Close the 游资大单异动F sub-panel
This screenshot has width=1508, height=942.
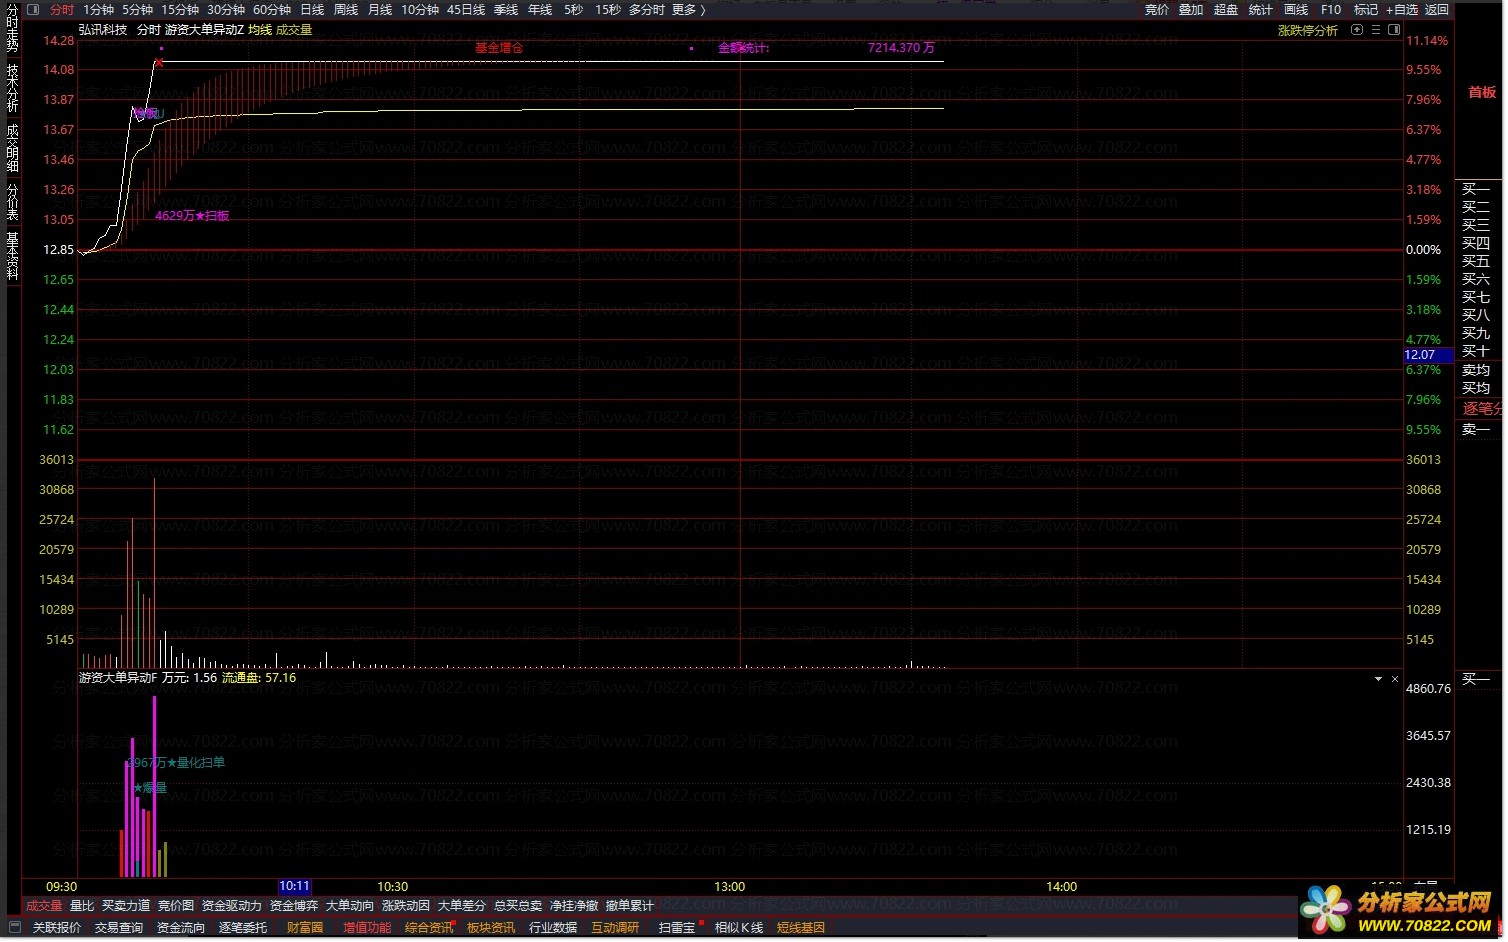[x=1395, y=679]
